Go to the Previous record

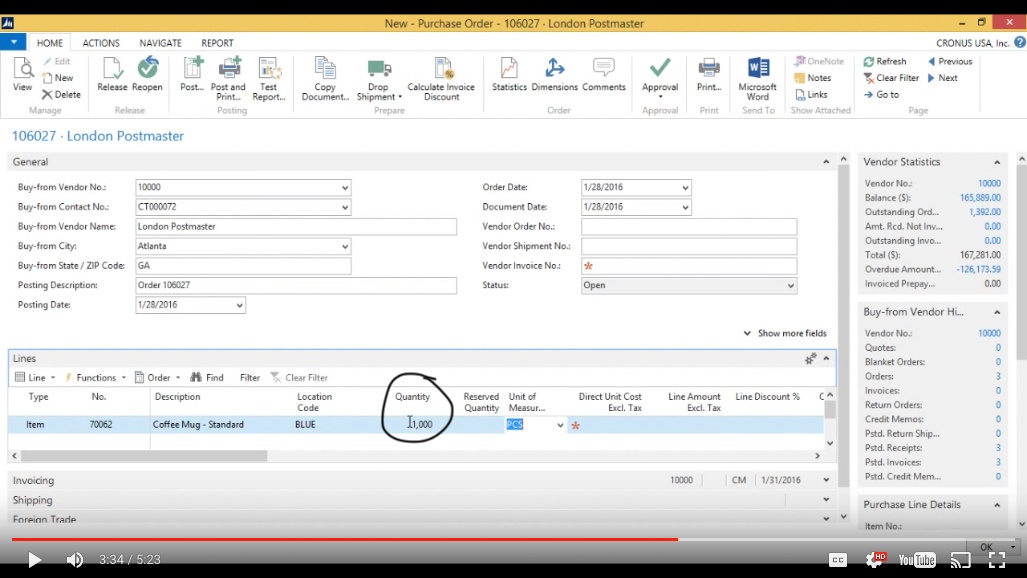pos(950,61)
